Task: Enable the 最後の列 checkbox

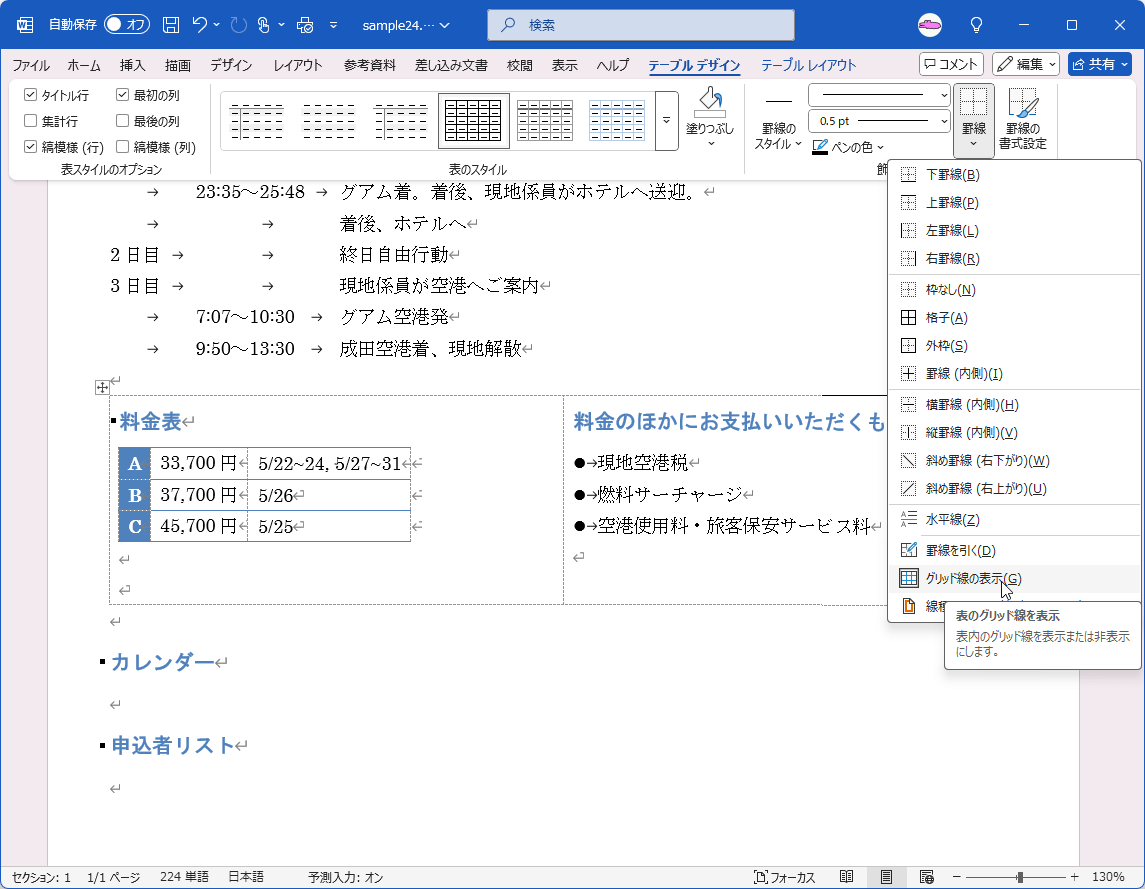Action: coord(122,121)
